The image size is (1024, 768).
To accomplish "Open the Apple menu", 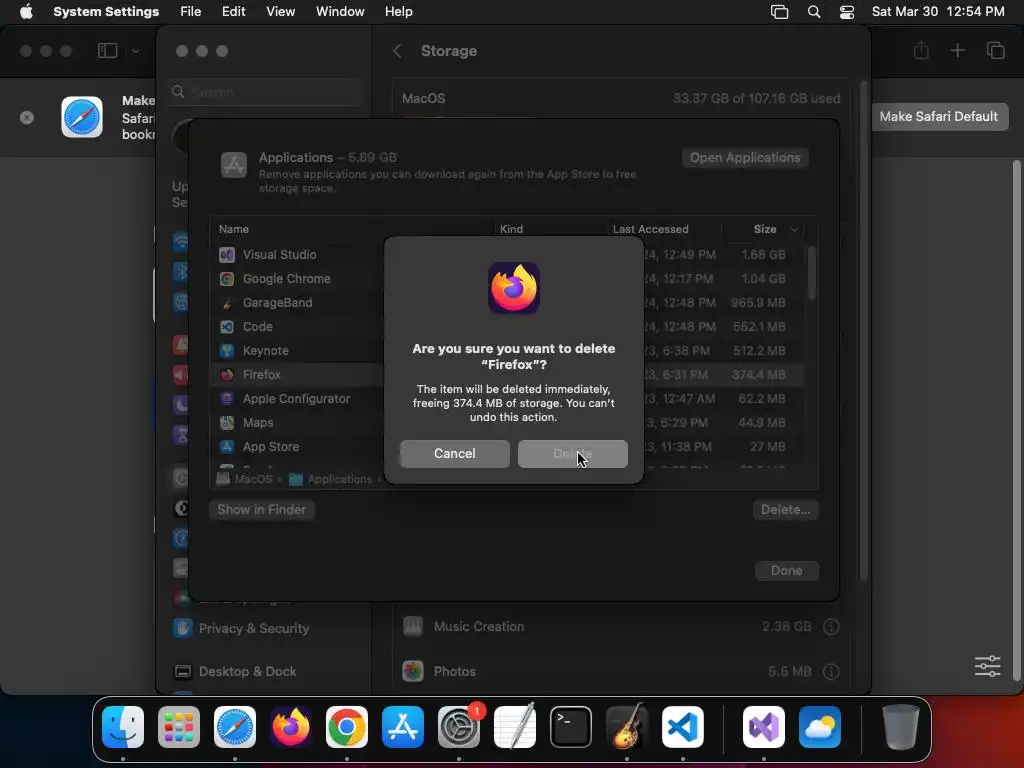I will 26,12.
